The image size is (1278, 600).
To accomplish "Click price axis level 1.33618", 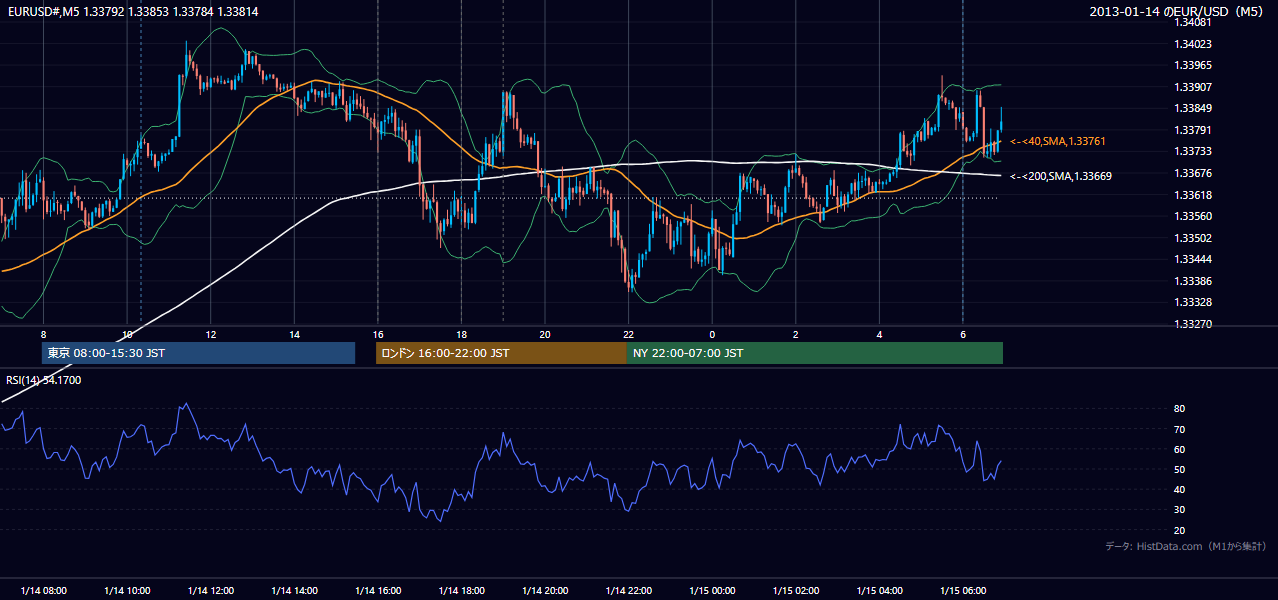I will tap(1194, 195).
